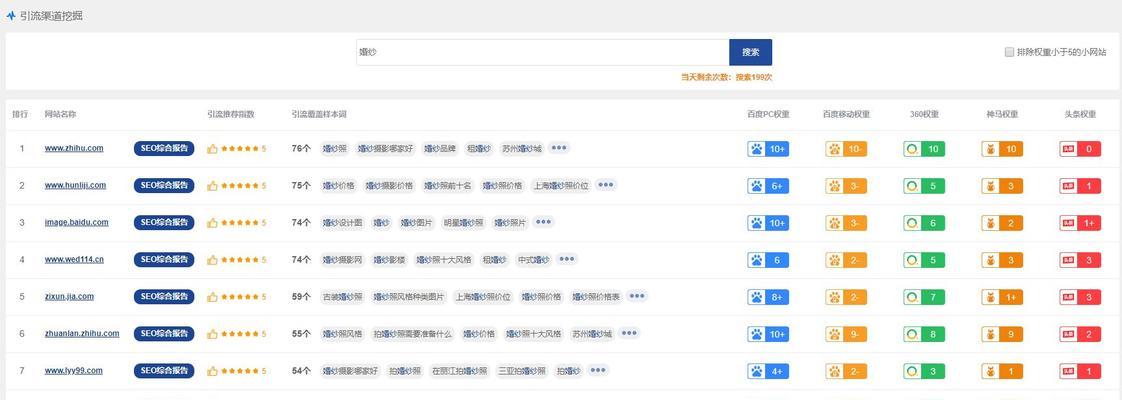Click 百度PC权重 column header

click(x=768, y=114)
